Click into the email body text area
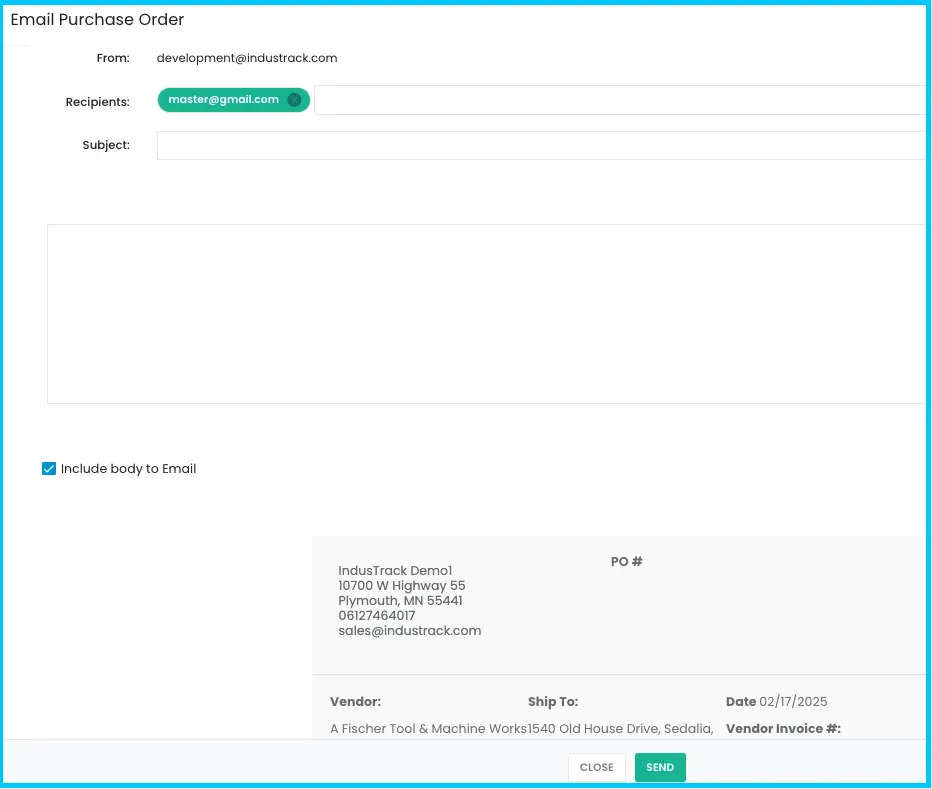The height and width of the screenshot is (789, 932). tap(486, 314)
